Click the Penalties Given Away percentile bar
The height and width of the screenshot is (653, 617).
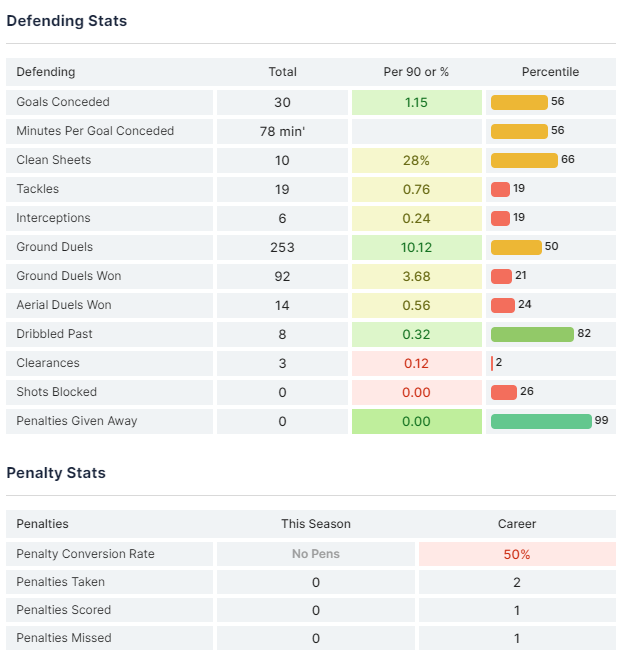pos(541,421)
